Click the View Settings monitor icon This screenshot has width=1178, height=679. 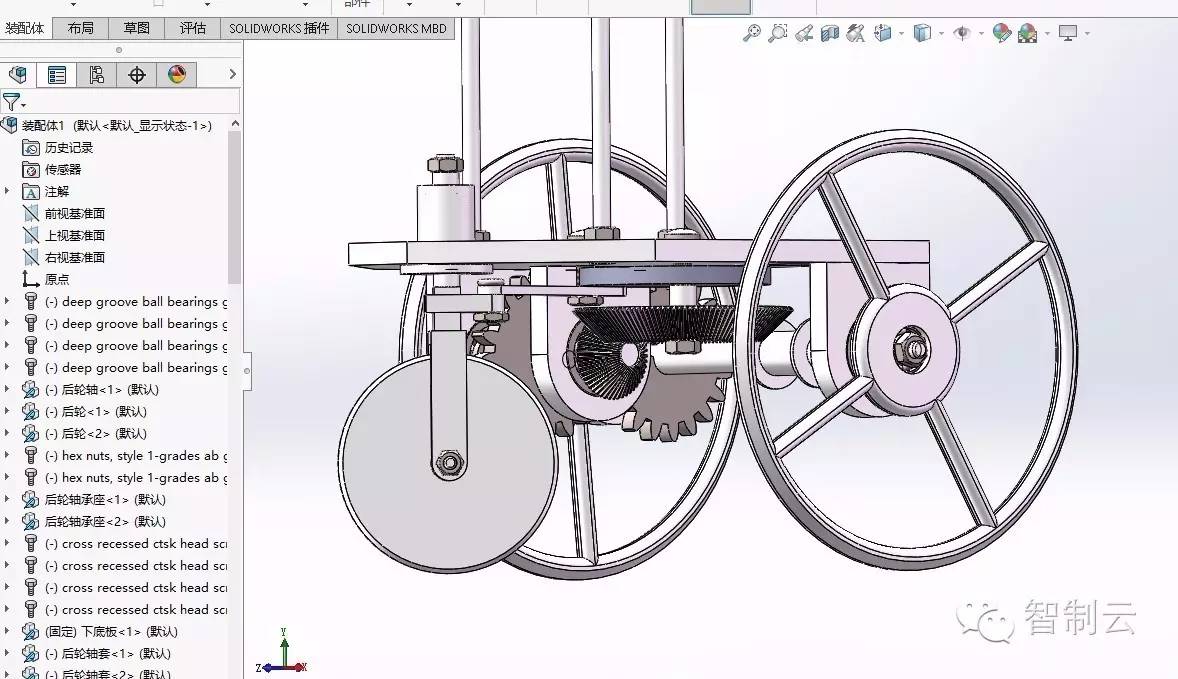(x=1068, y=33)
